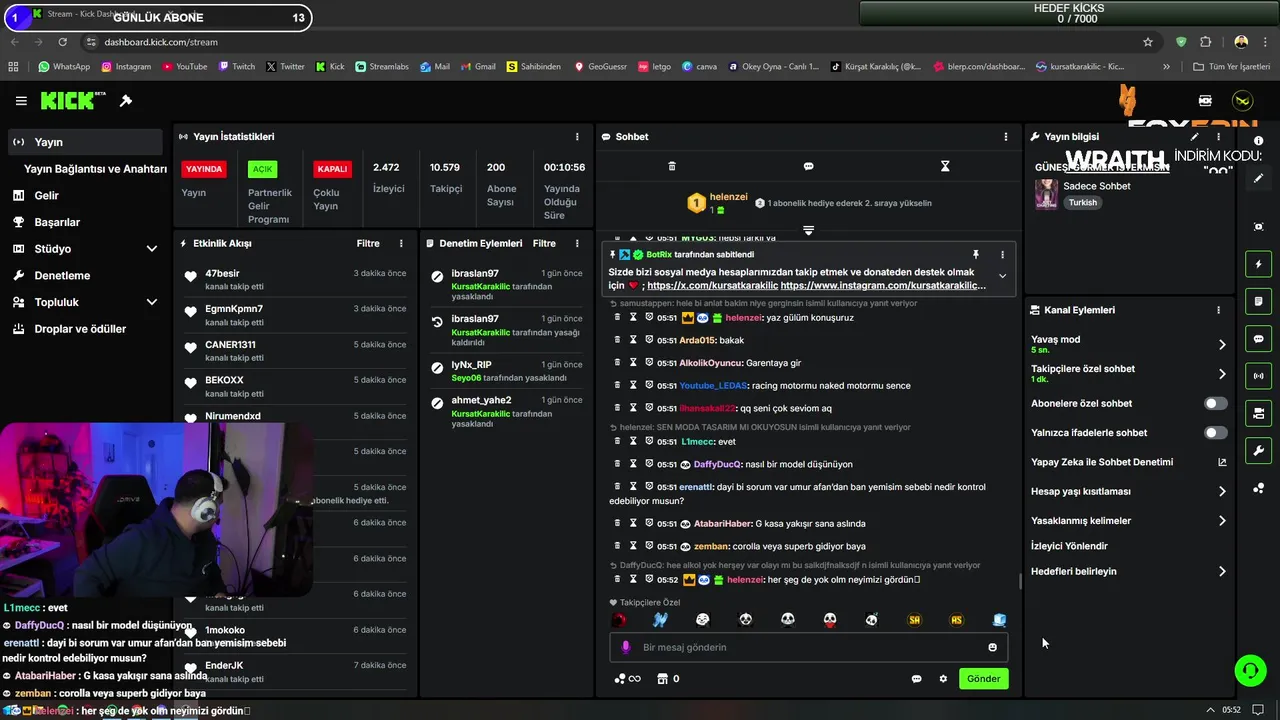Image resolution: width=1280 pixels, height=720 pixels.
Task: Open Yapay Zeka ile Sohbet Denetimi
Action: coord(1129,462)
